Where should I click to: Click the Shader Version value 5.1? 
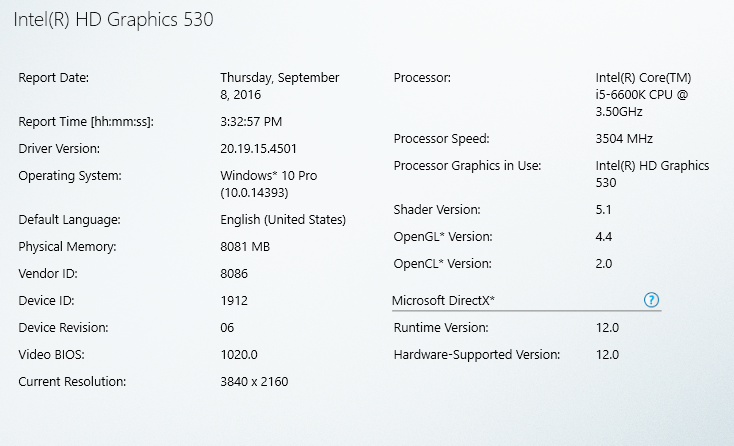pos(603,210)
